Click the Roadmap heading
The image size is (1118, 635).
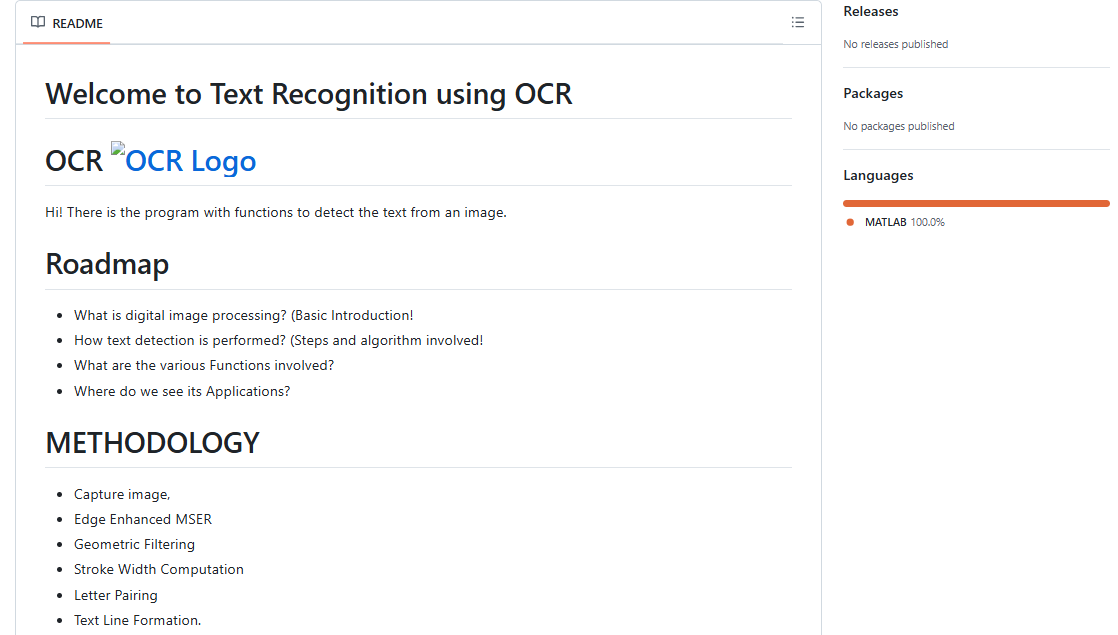[107, 264]
